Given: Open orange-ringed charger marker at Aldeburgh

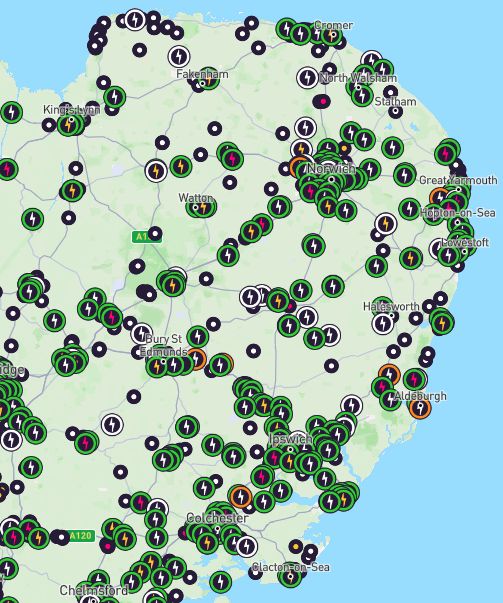Looking at the screenshot, I should (x=420, y=408).
